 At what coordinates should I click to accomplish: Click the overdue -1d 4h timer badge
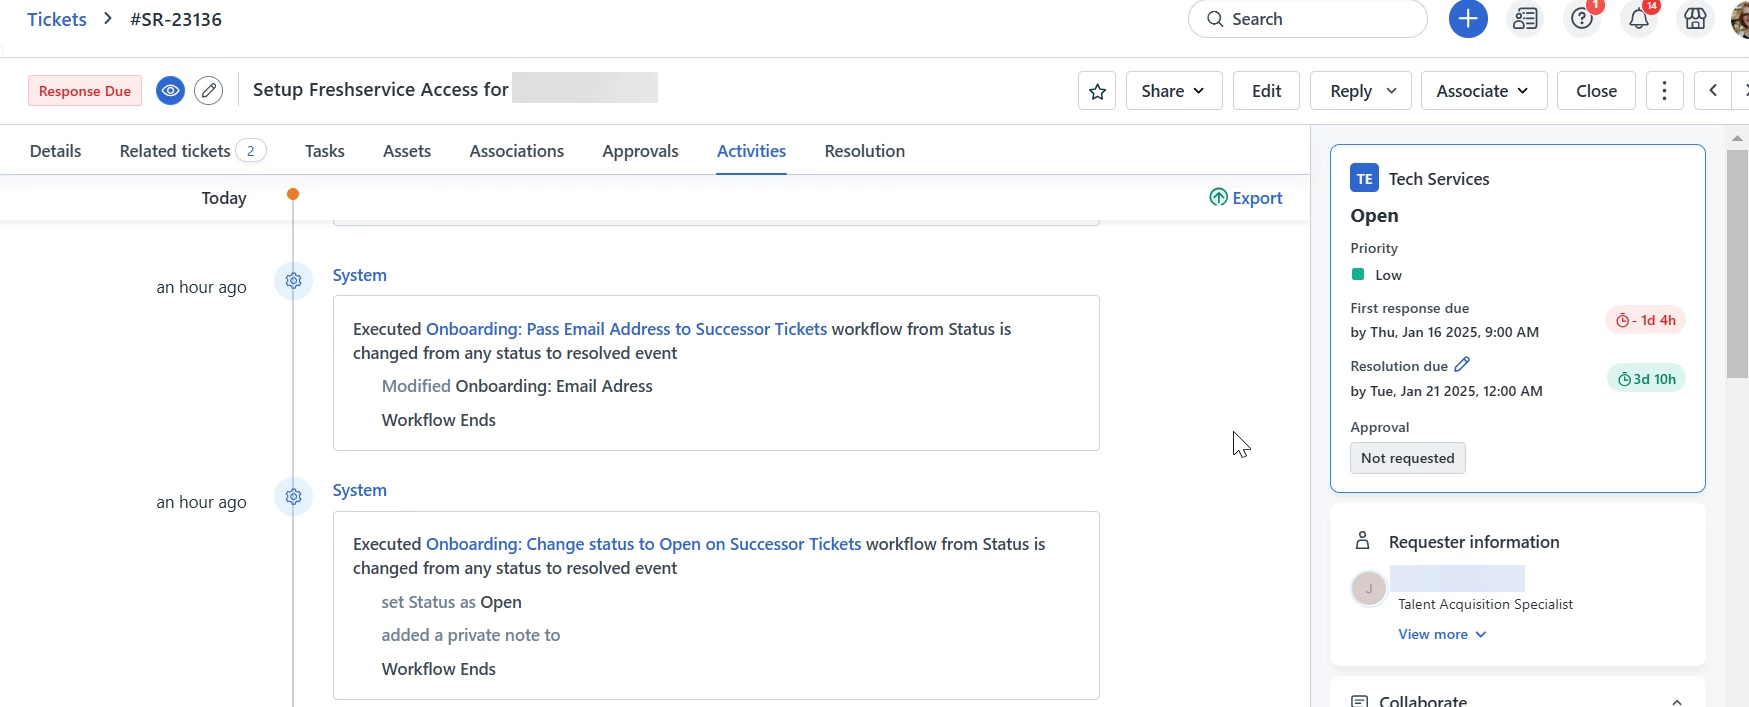1646,320
